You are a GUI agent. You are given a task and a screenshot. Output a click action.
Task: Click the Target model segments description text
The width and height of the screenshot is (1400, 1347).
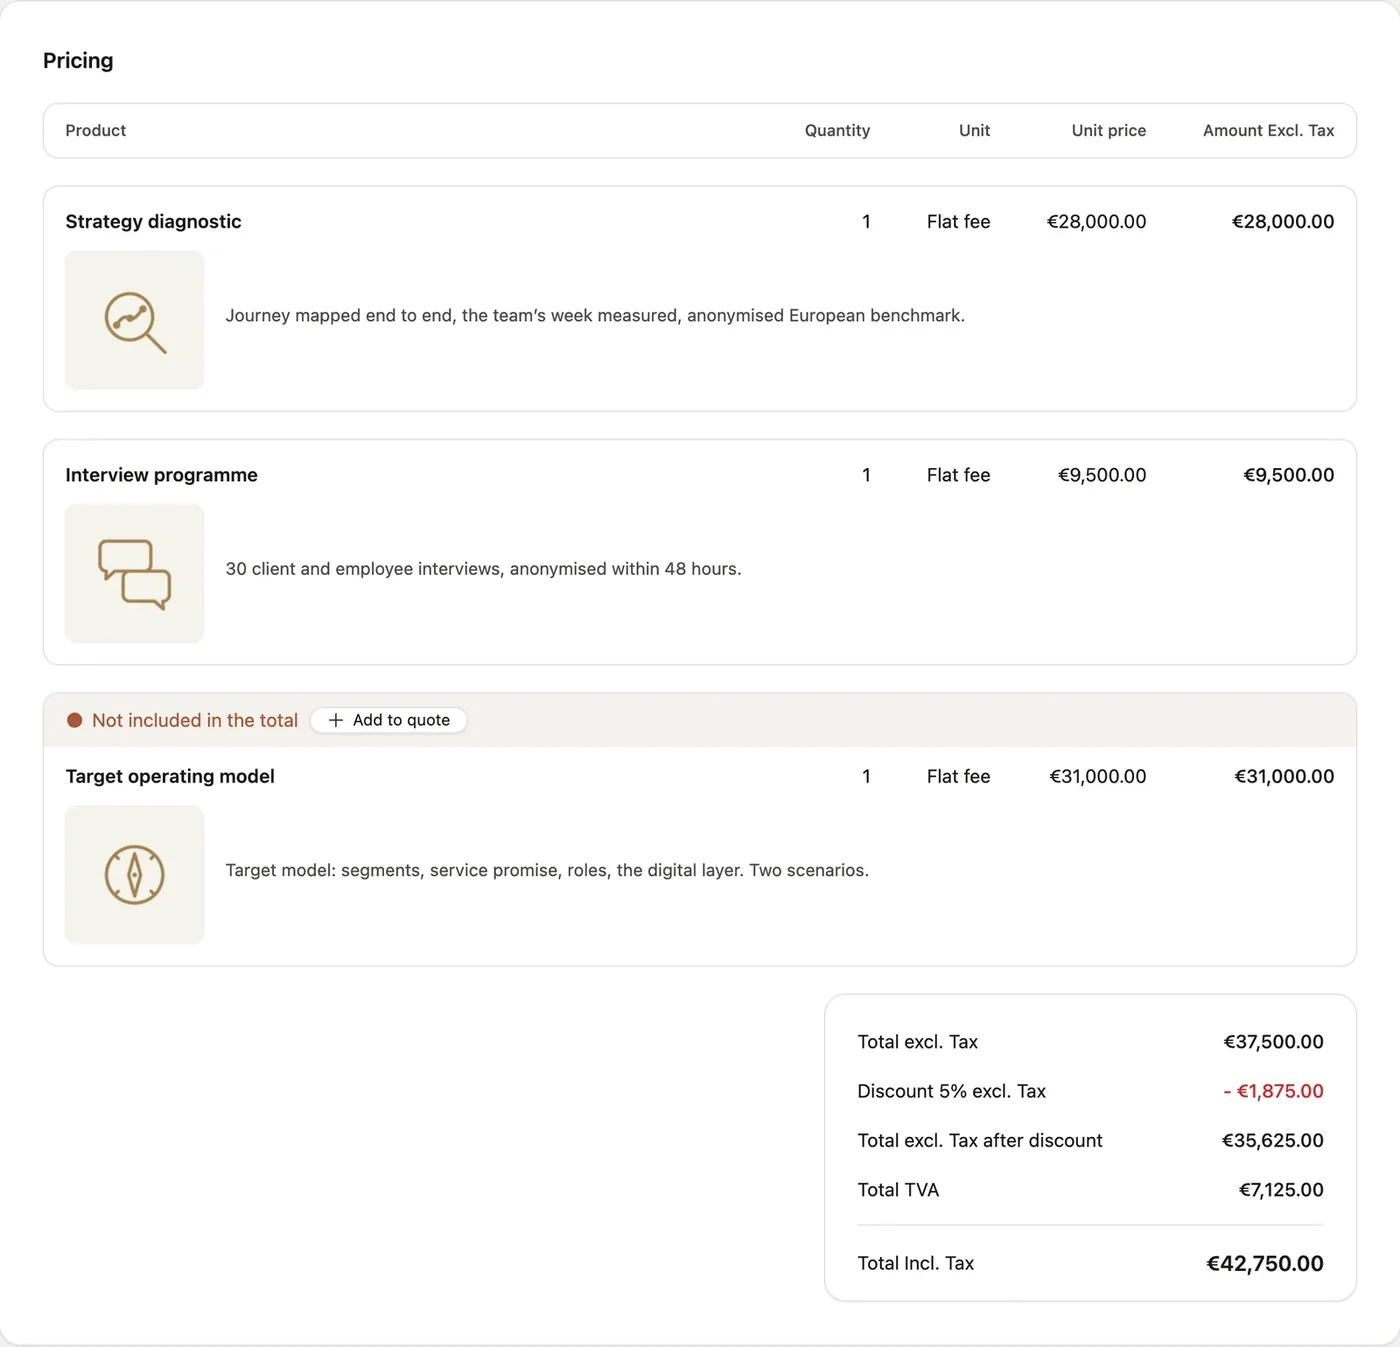547,871
